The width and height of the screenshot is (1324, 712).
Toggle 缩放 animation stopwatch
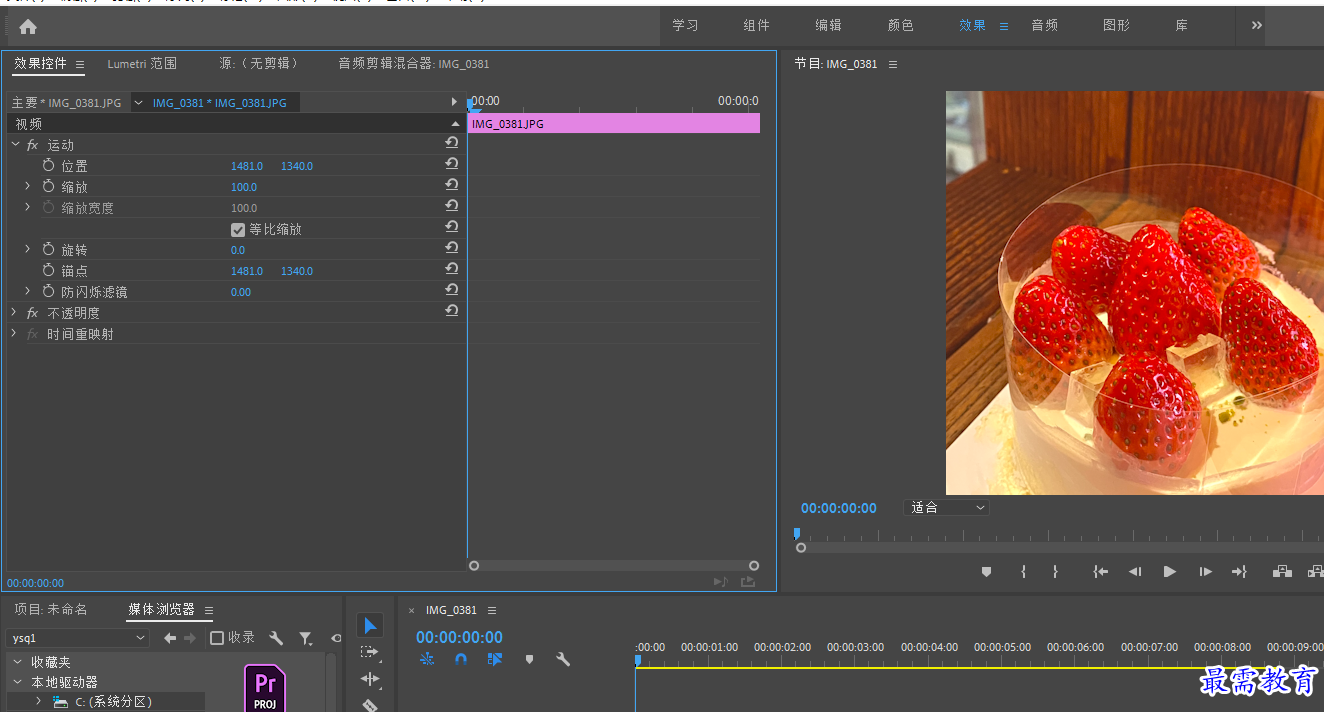48,186
